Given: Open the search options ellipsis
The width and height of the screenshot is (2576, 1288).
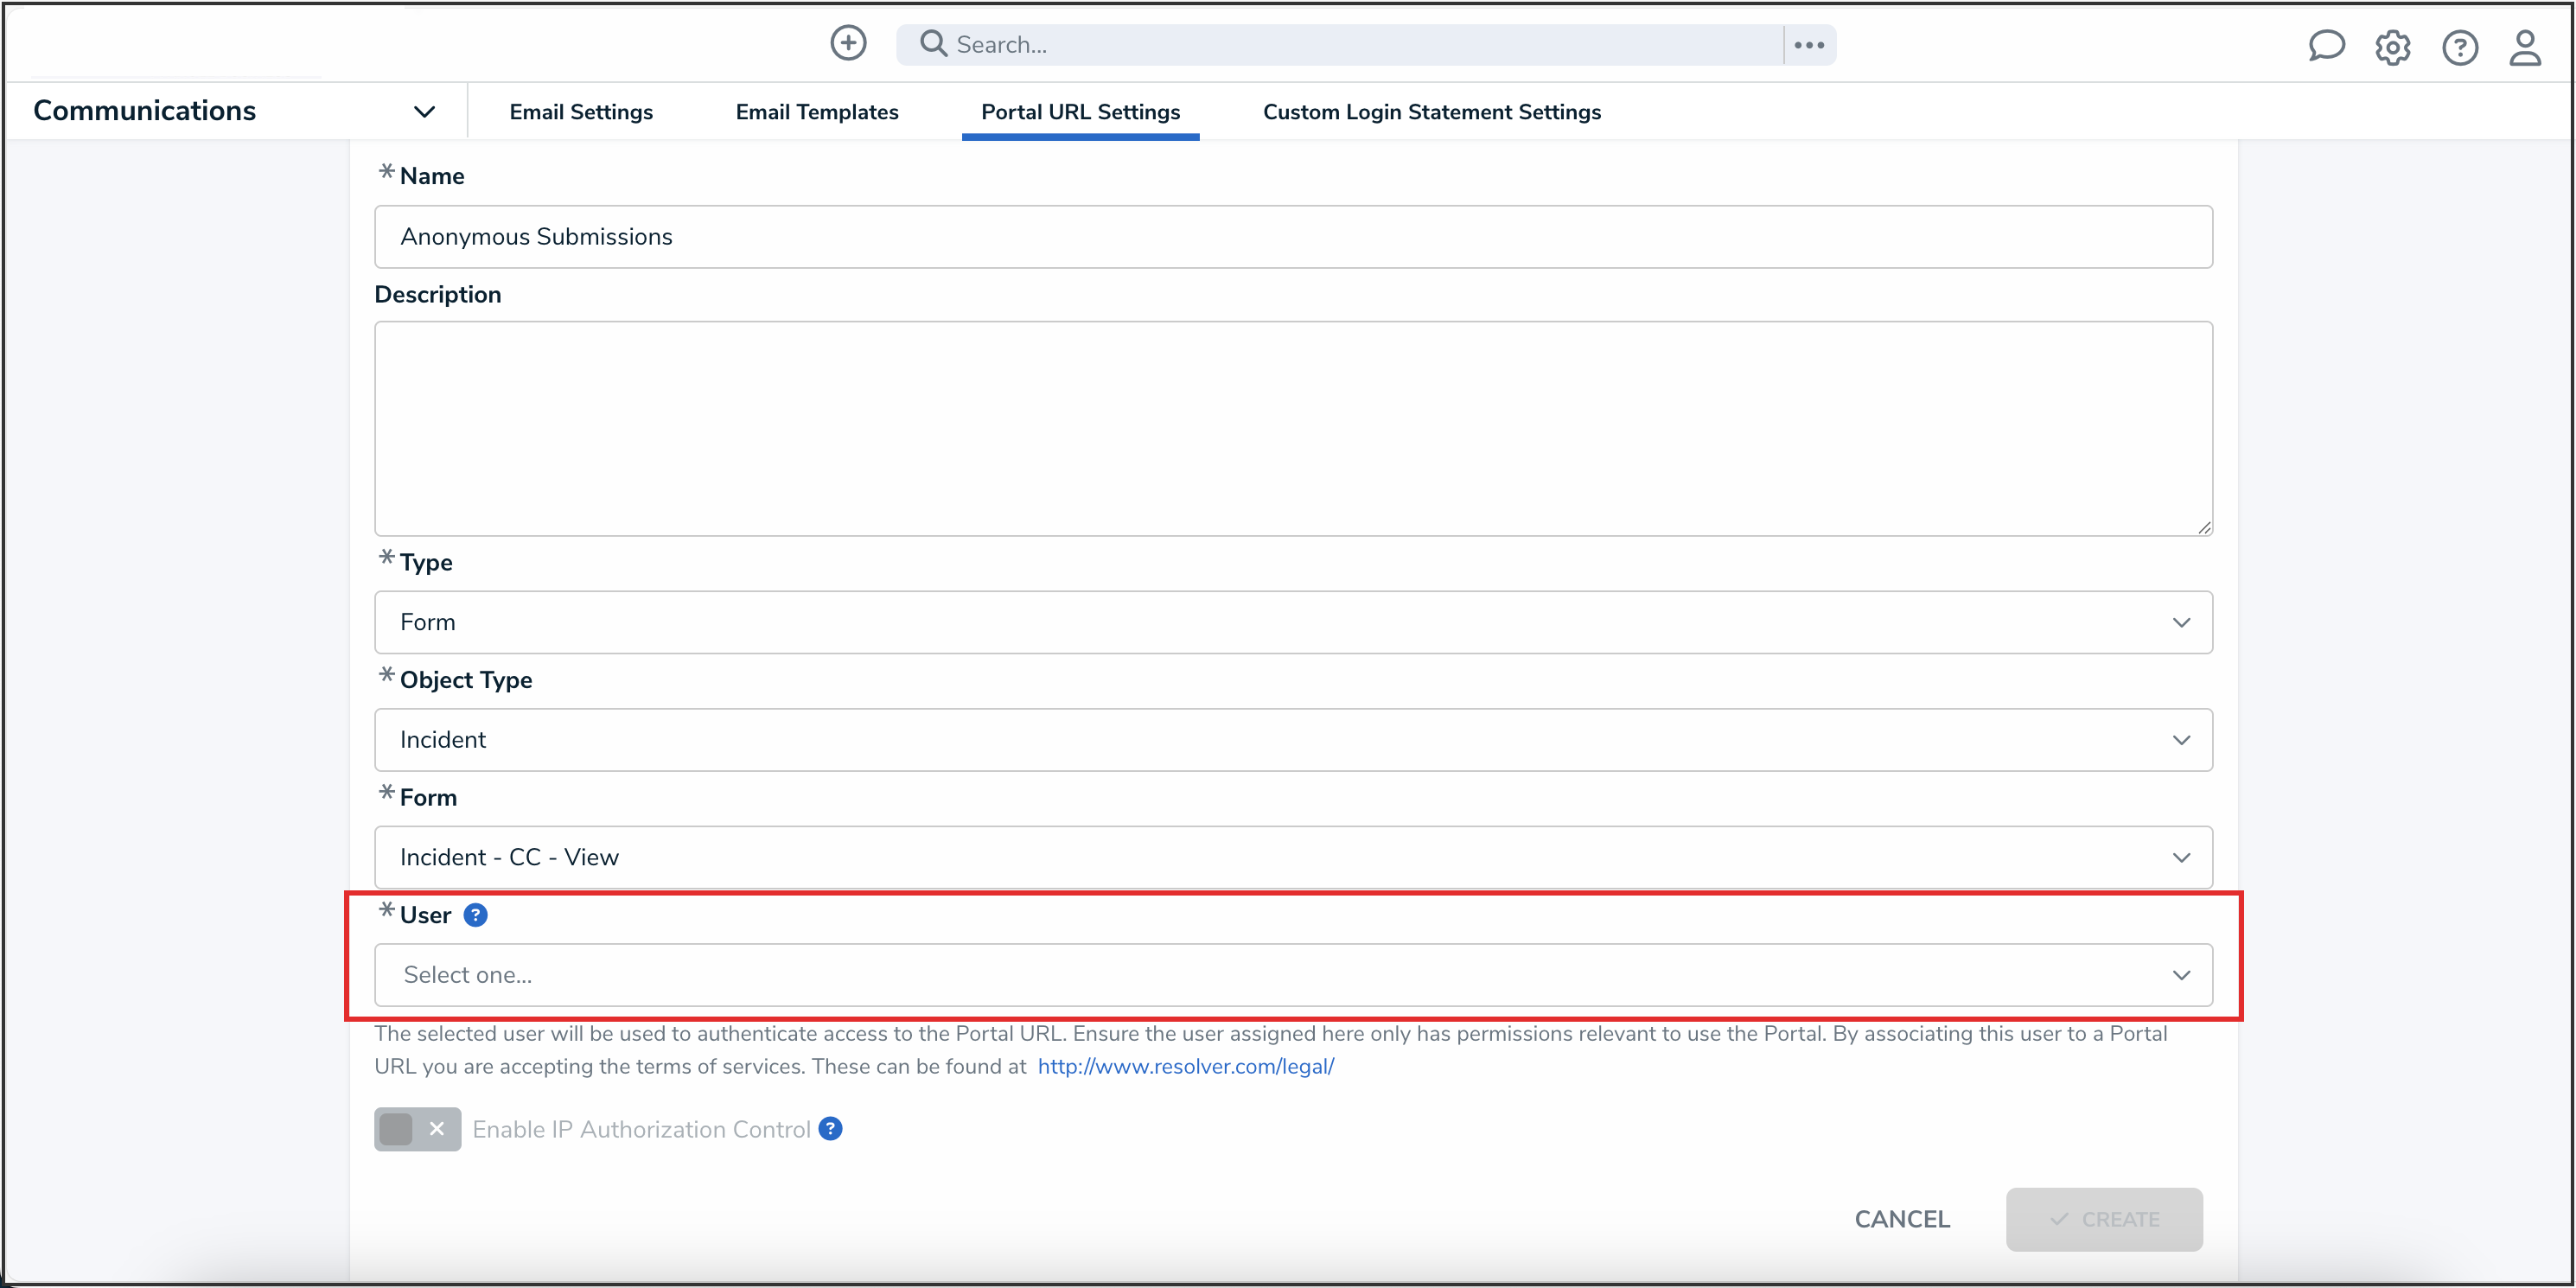Looking at the screenshot, I should point(1809,45).
